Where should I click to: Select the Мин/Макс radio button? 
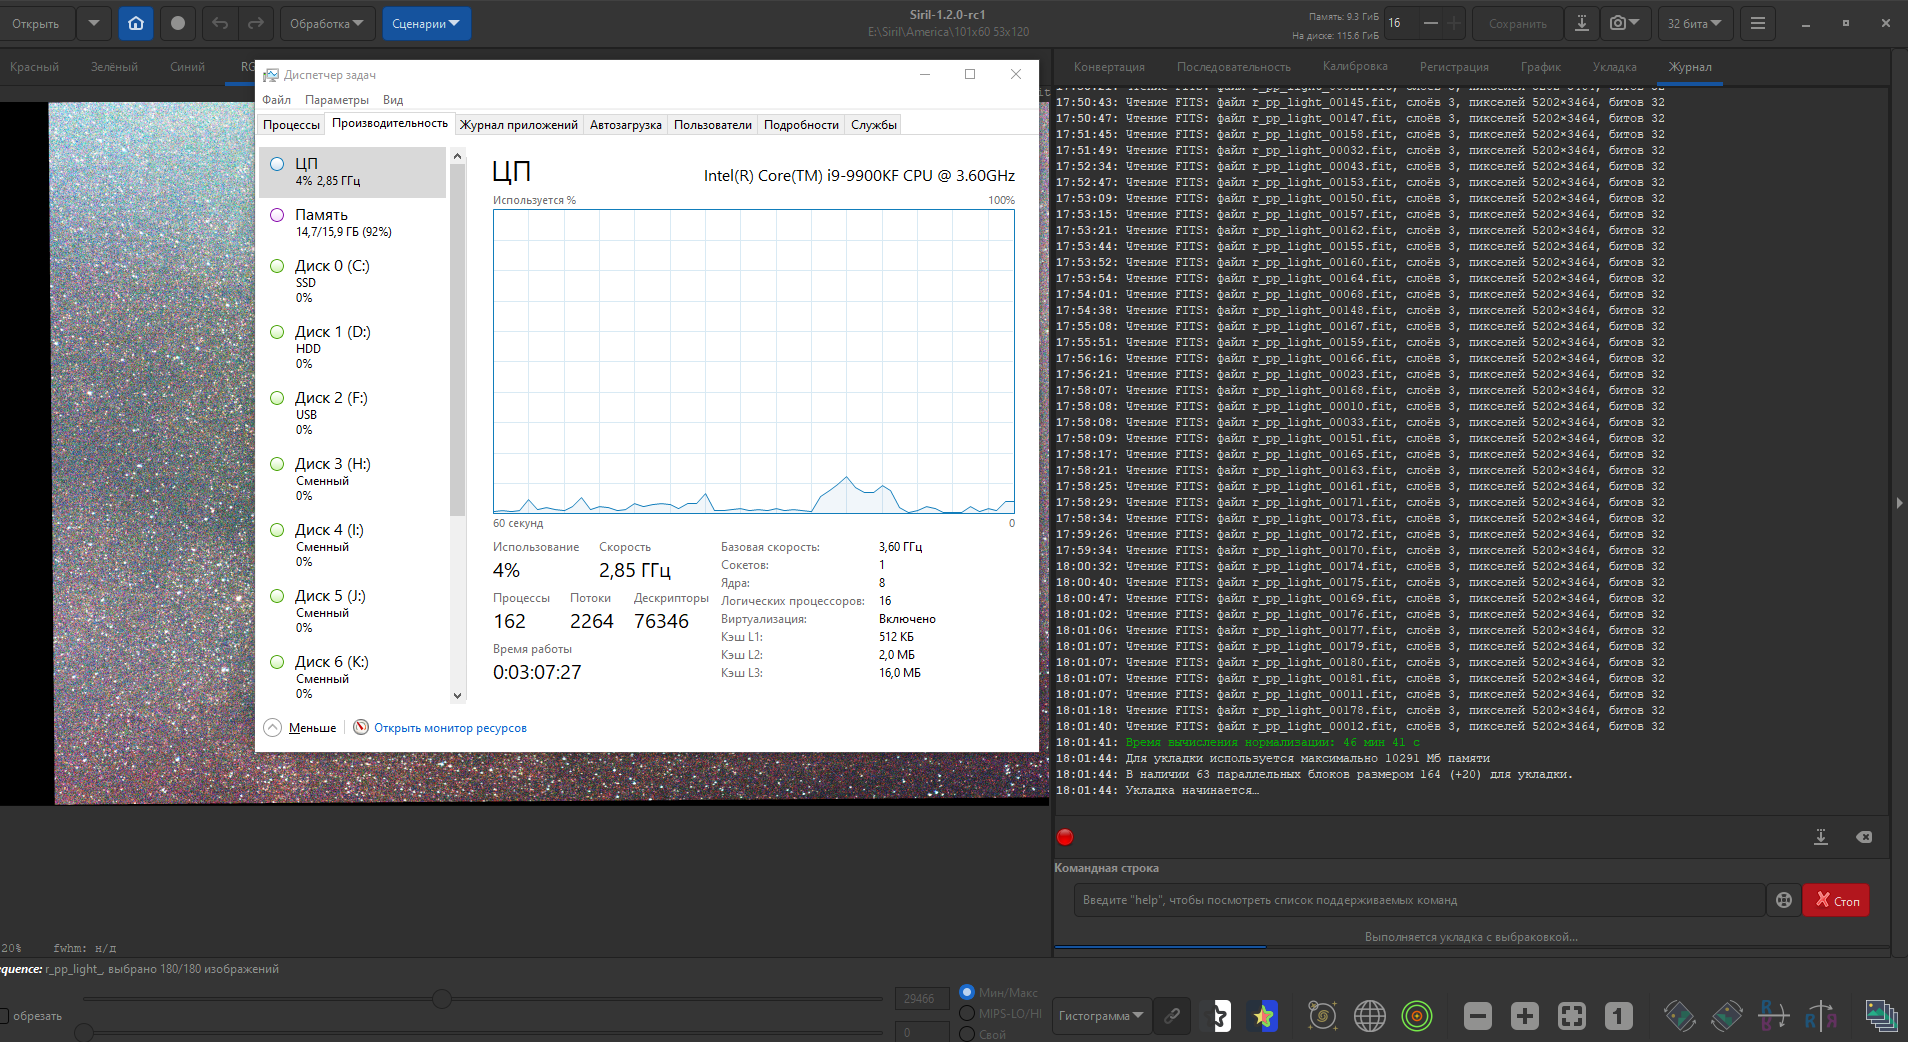point(967,992)
